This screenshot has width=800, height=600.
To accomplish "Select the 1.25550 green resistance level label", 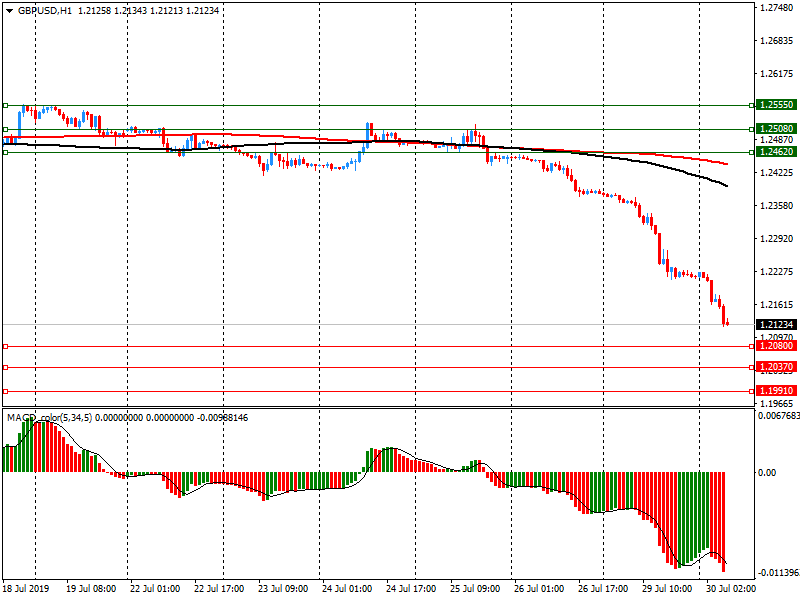I will (777, 105).
